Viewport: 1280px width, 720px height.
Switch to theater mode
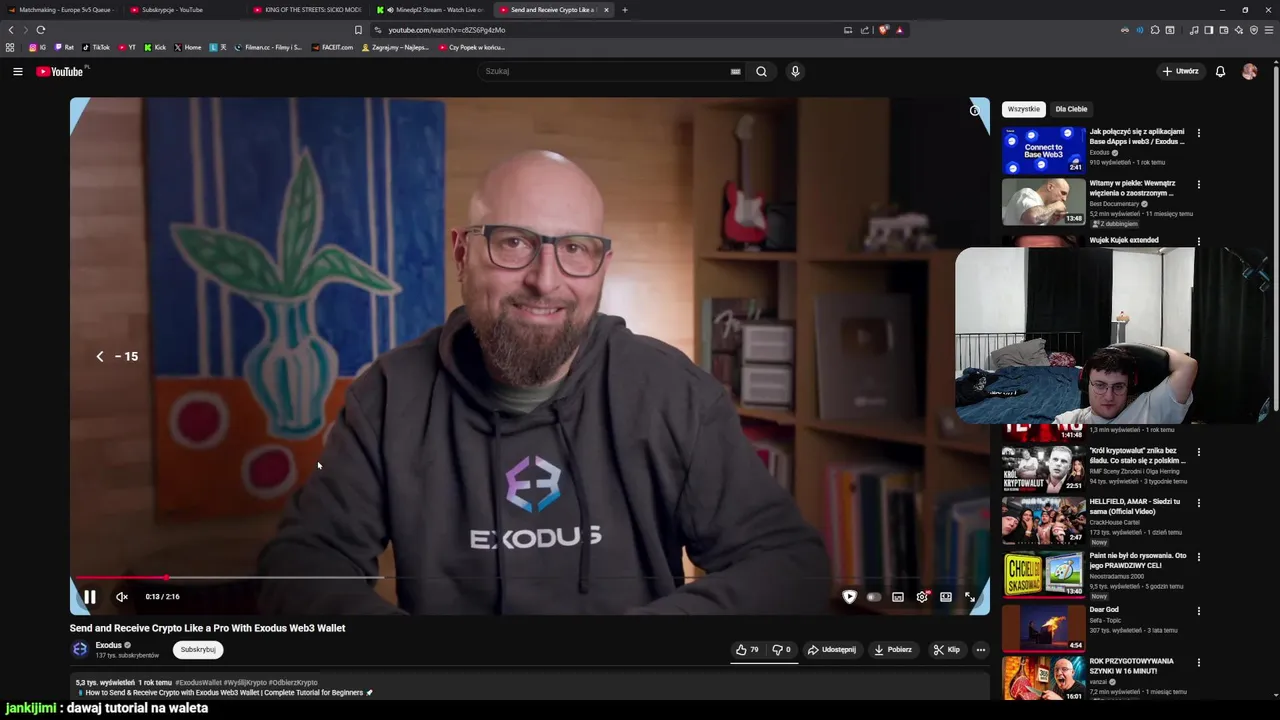point(946,597)
